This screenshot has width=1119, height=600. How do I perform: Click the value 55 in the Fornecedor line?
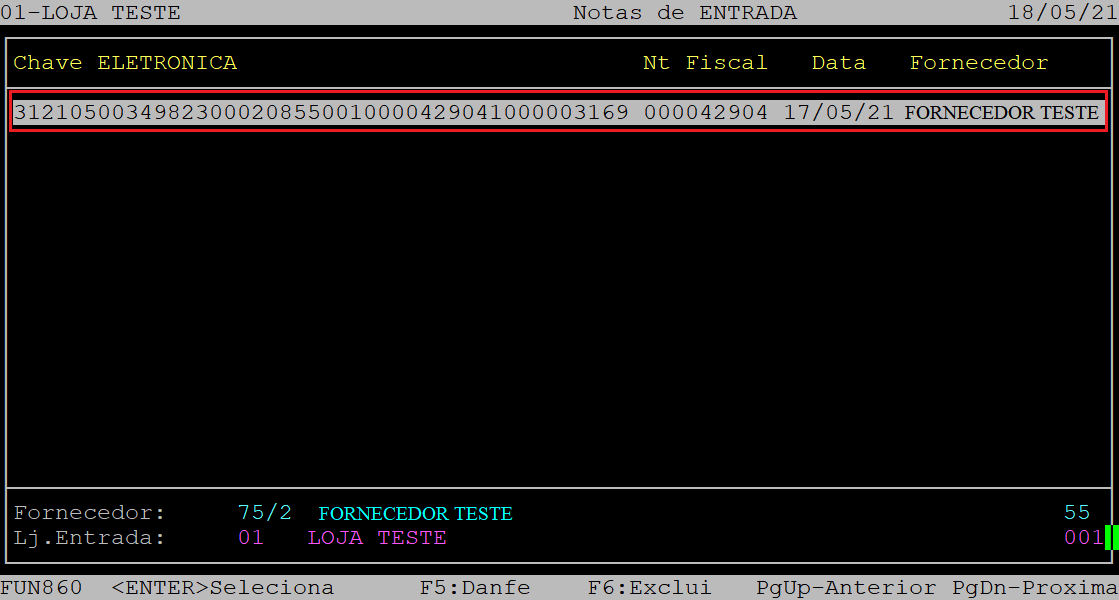coord(1076,513)
